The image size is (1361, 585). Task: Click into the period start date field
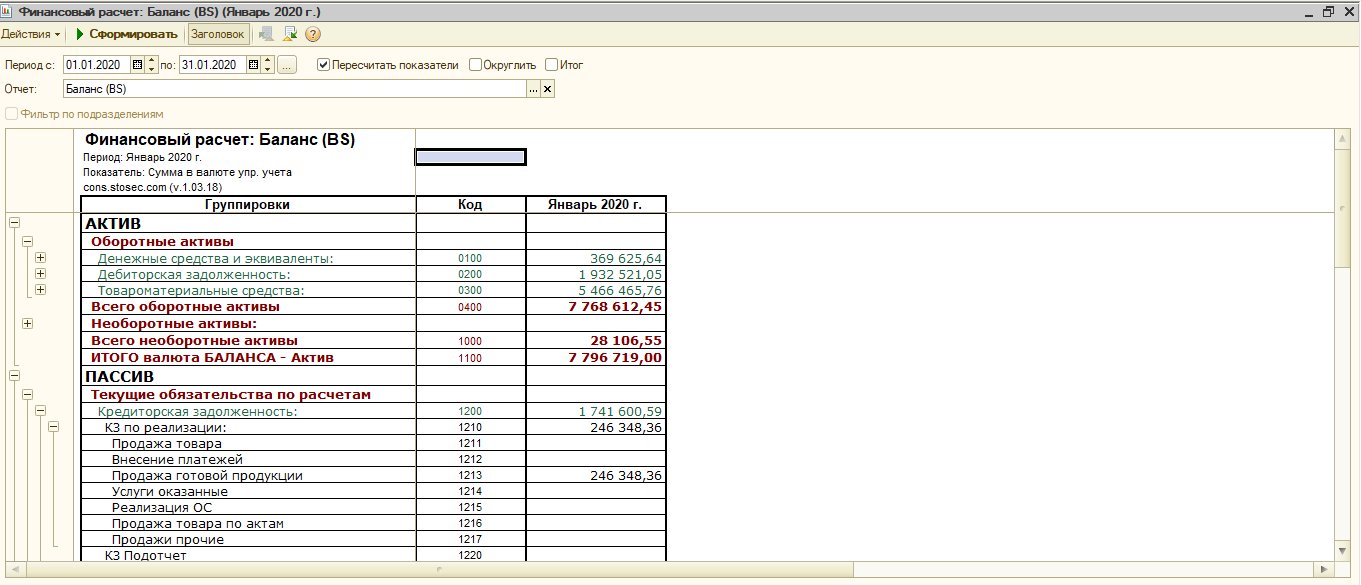click(x=95, y=65)
